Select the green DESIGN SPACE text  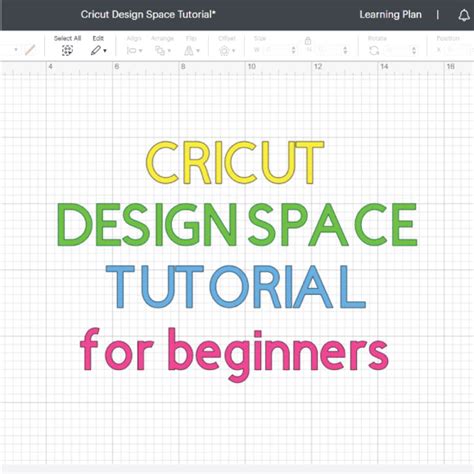pos(237,225)
